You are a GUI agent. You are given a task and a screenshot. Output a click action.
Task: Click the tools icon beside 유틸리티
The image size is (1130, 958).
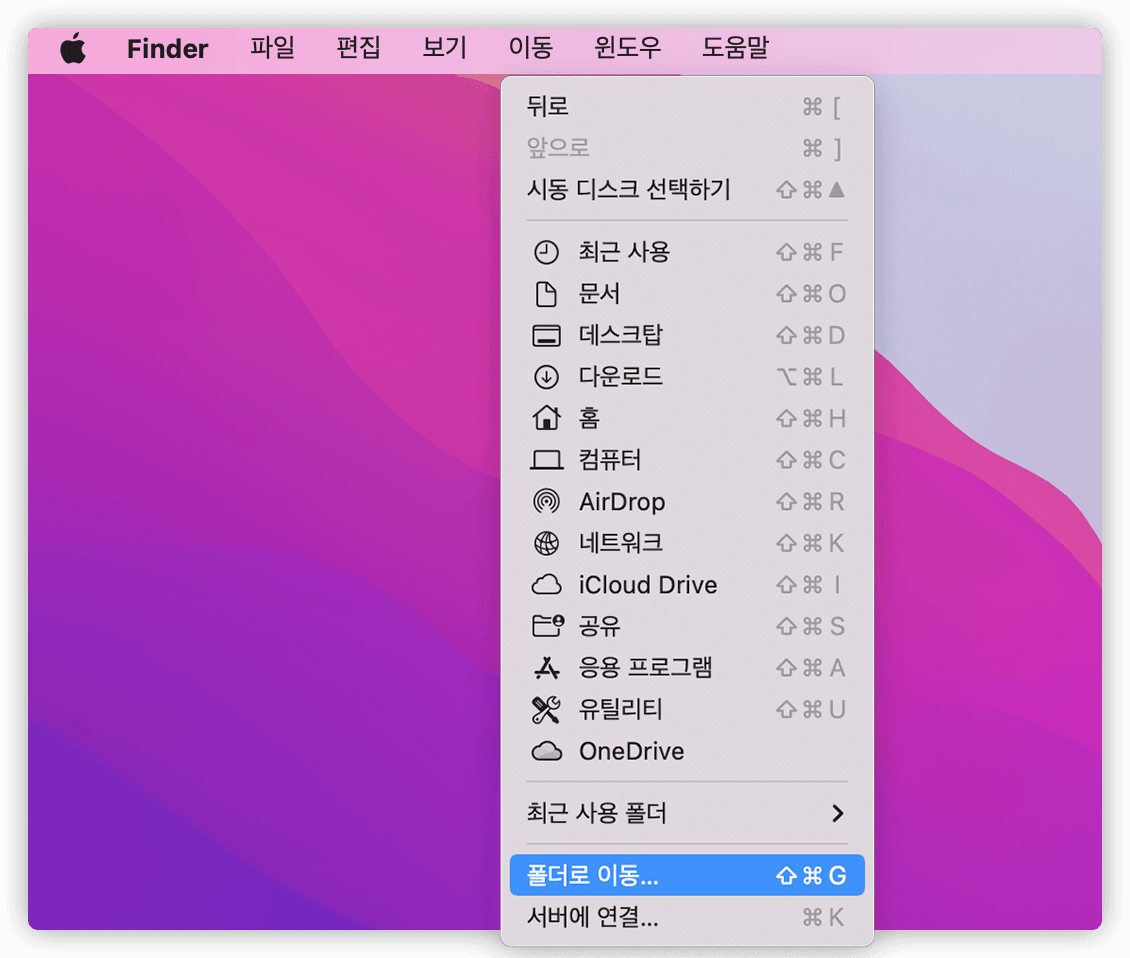pos(546,710)
